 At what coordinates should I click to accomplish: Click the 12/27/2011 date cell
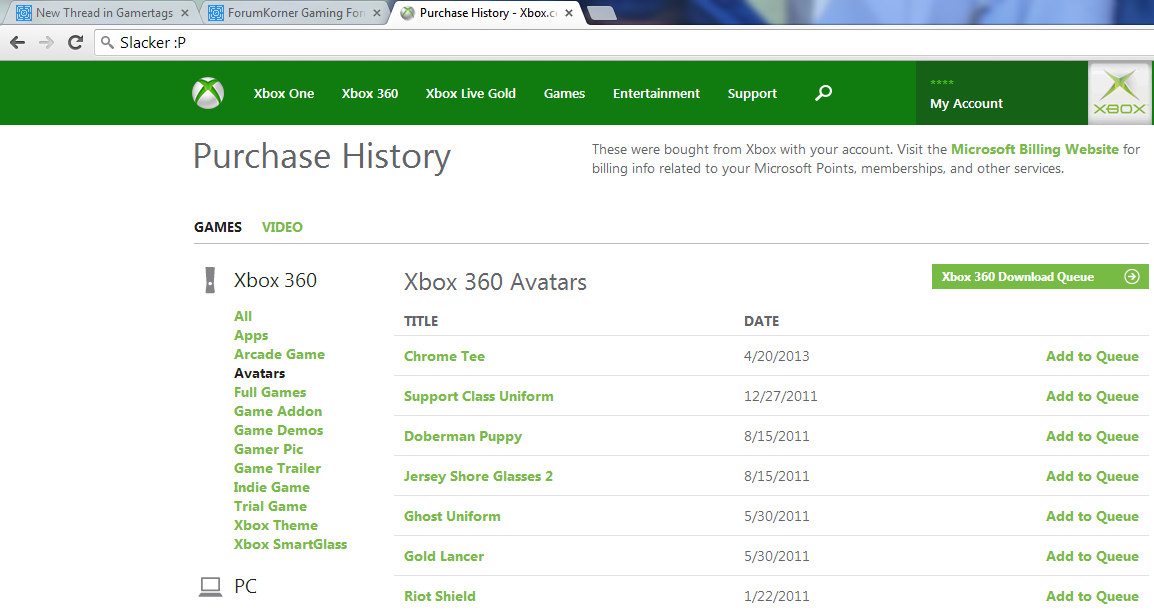coord(780,397)
